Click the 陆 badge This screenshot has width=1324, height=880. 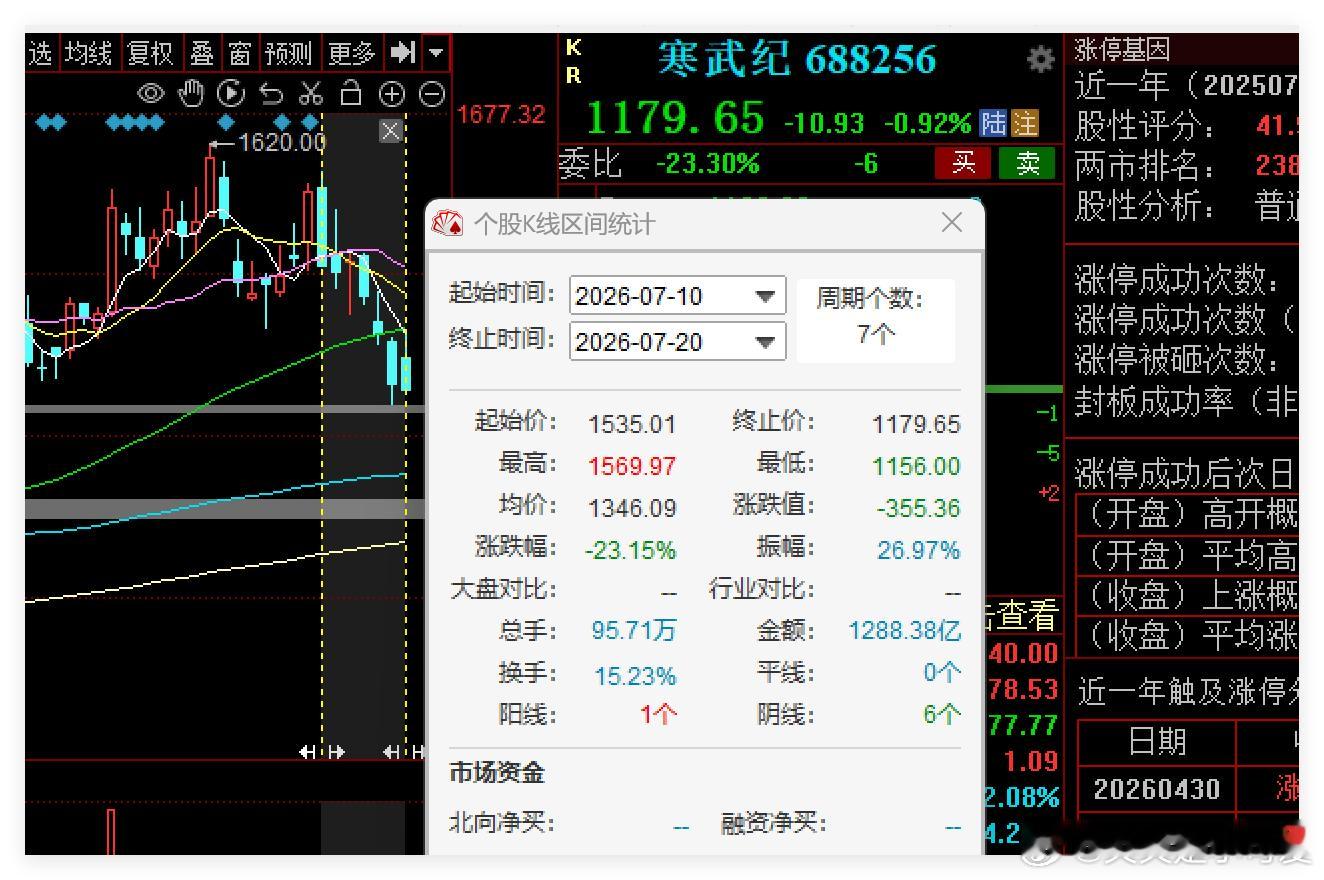point(993,123)
